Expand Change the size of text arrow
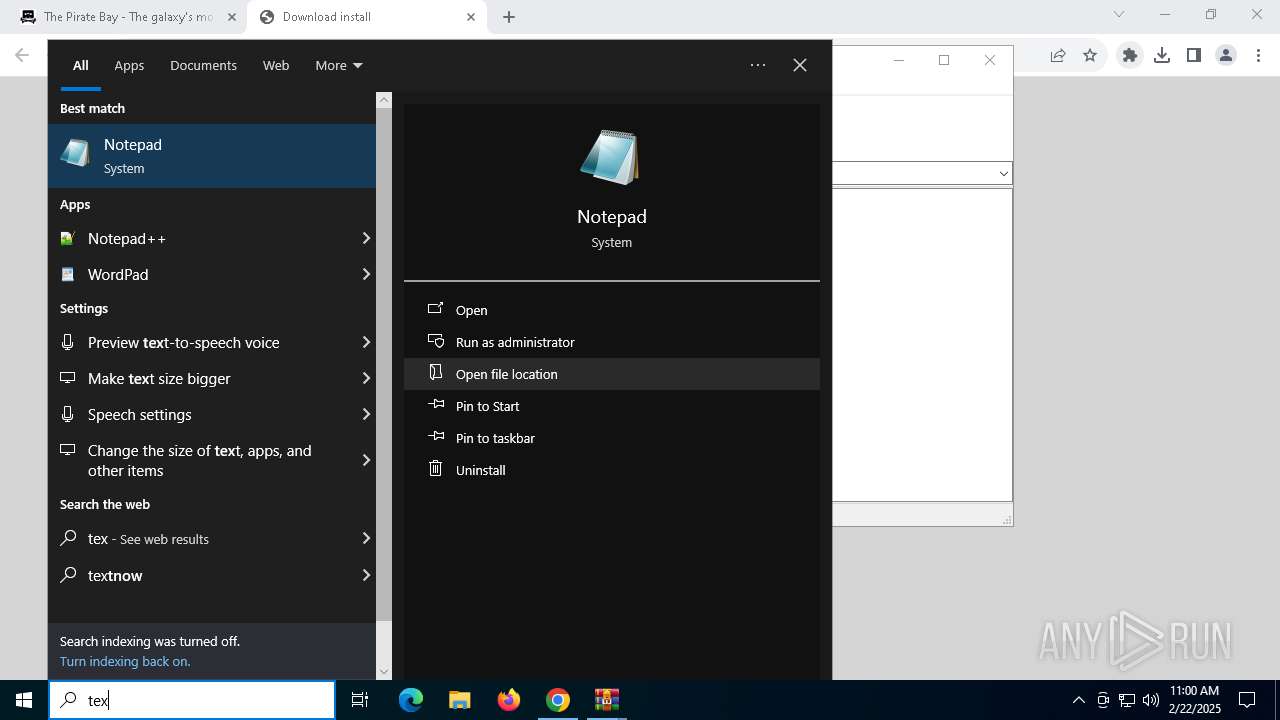The image size is (1280, 720). click(x=366, y=460)
